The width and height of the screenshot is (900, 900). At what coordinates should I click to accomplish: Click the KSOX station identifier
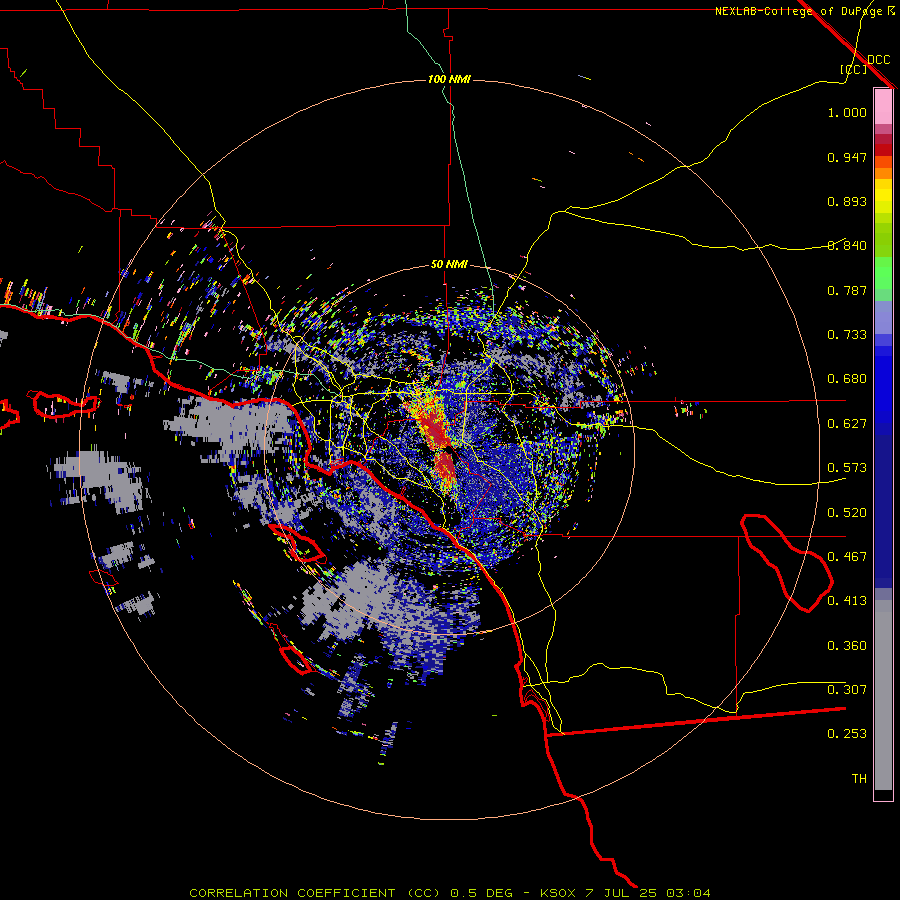[x=557, y=893]
